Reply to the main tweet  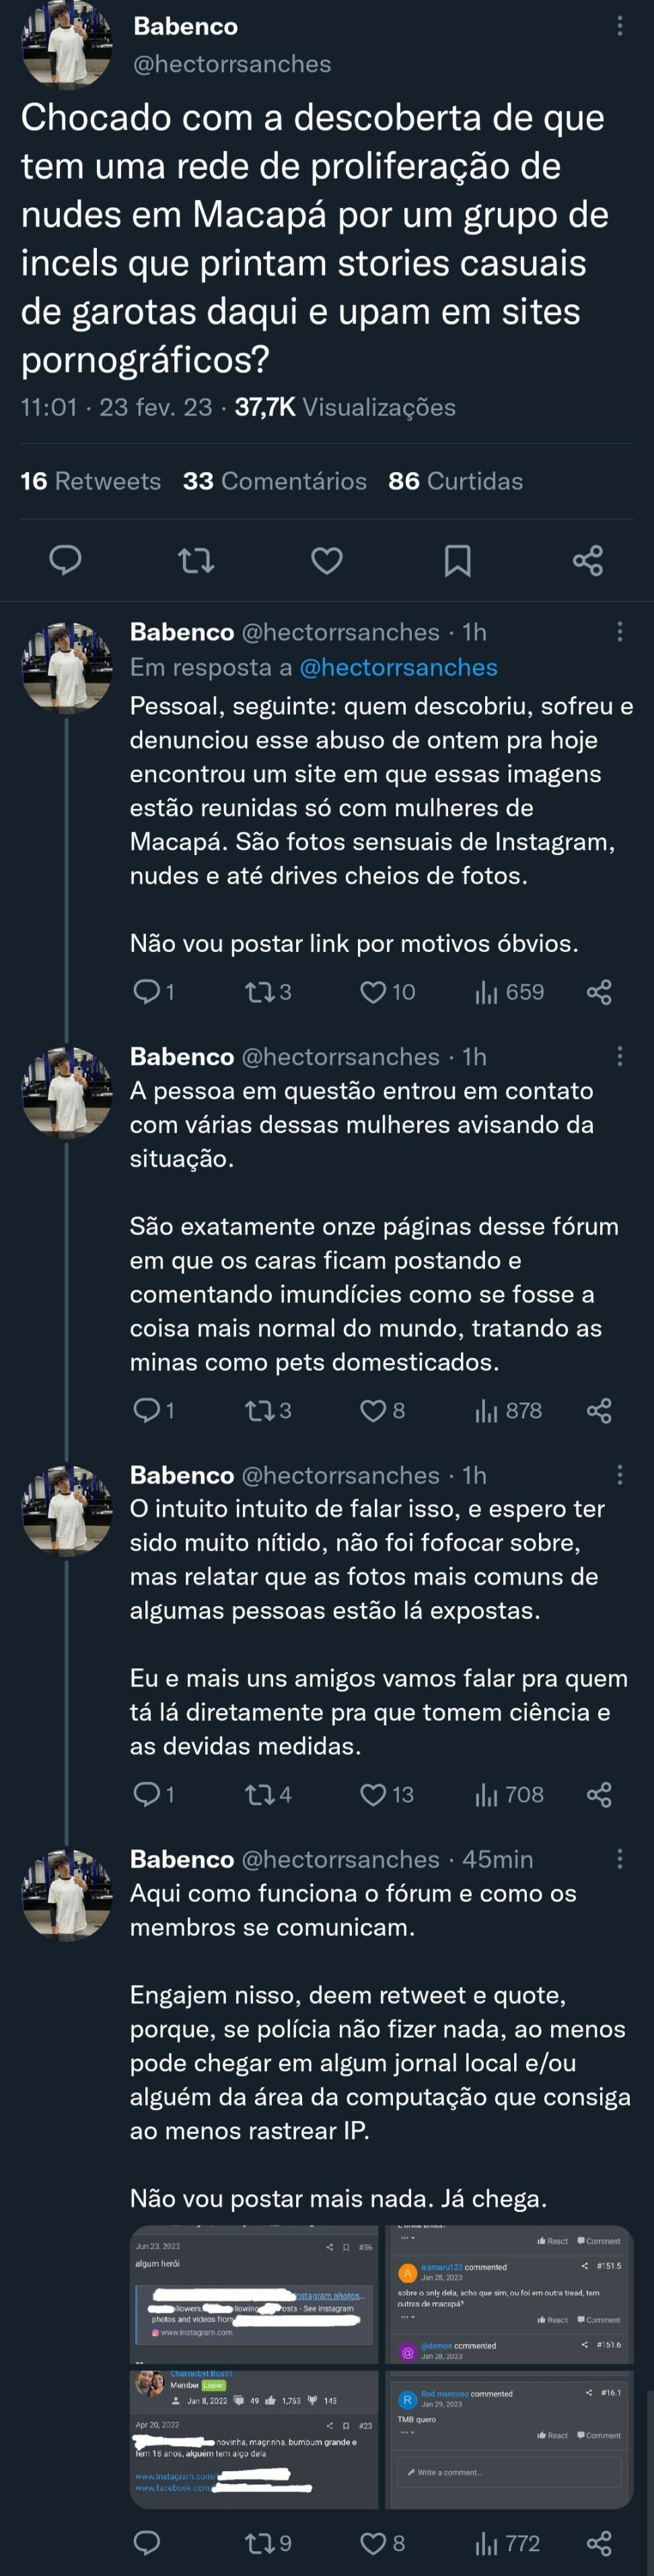pyautogui.click(x=65, y=560)
